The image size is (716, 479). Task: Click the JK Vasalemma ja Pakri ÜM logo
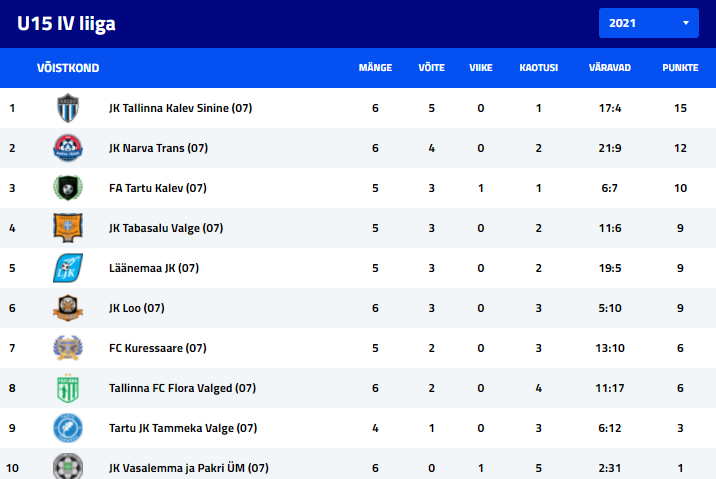(x=68, y=466)
